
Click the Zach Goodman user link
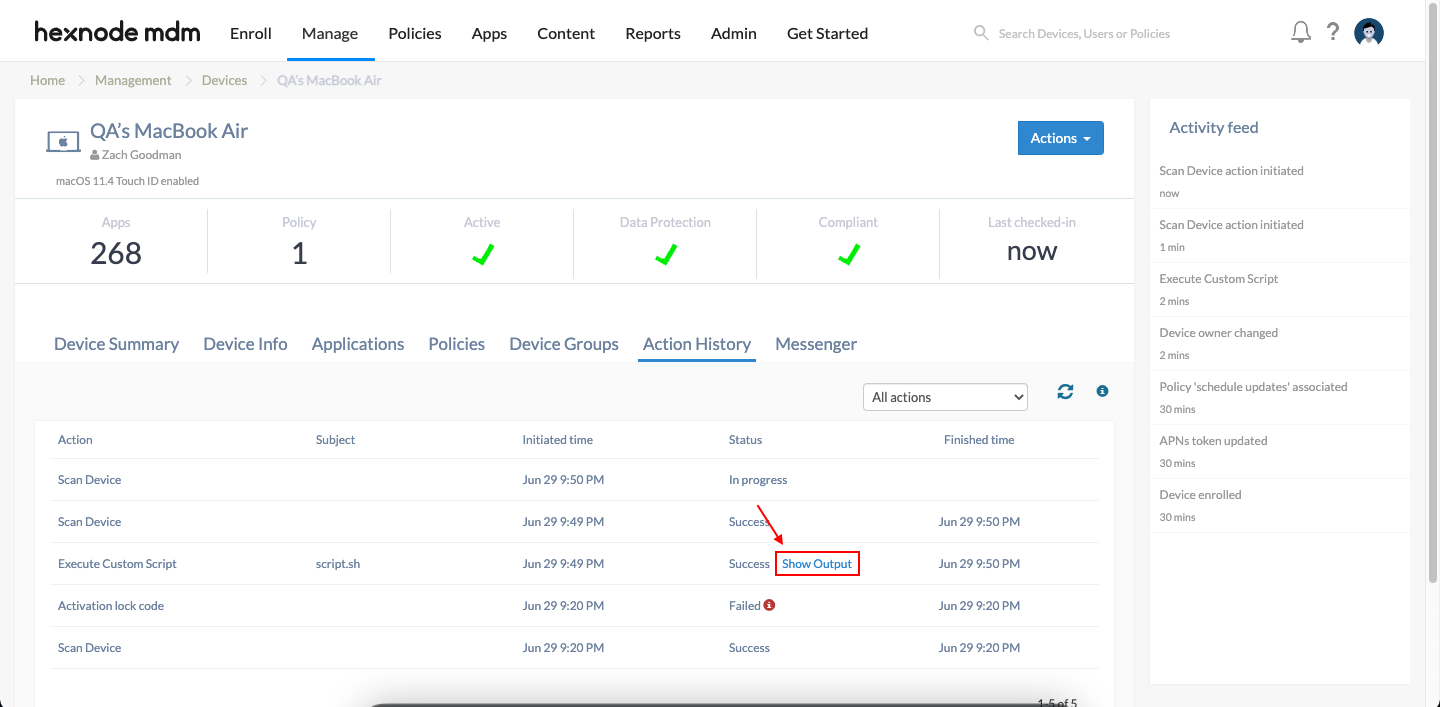click(141, 155)
